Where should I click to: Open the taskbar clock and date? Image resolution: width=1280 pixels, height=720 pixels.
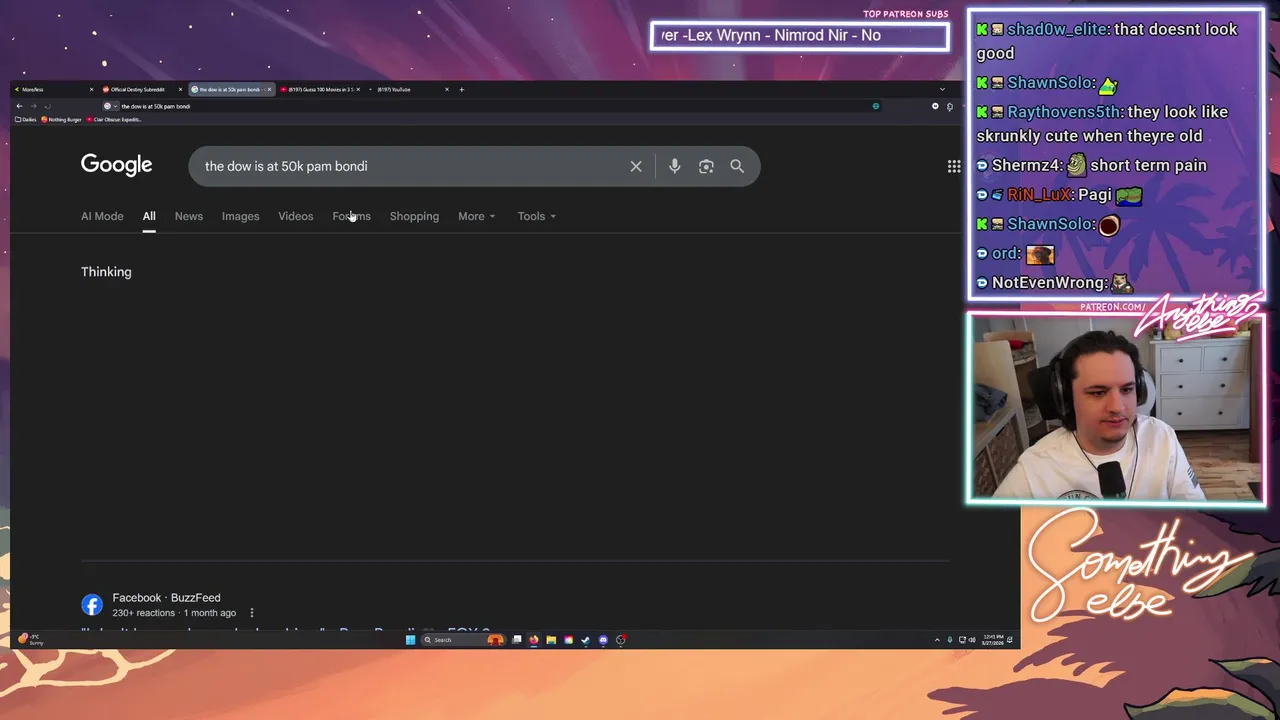[991, 640]
